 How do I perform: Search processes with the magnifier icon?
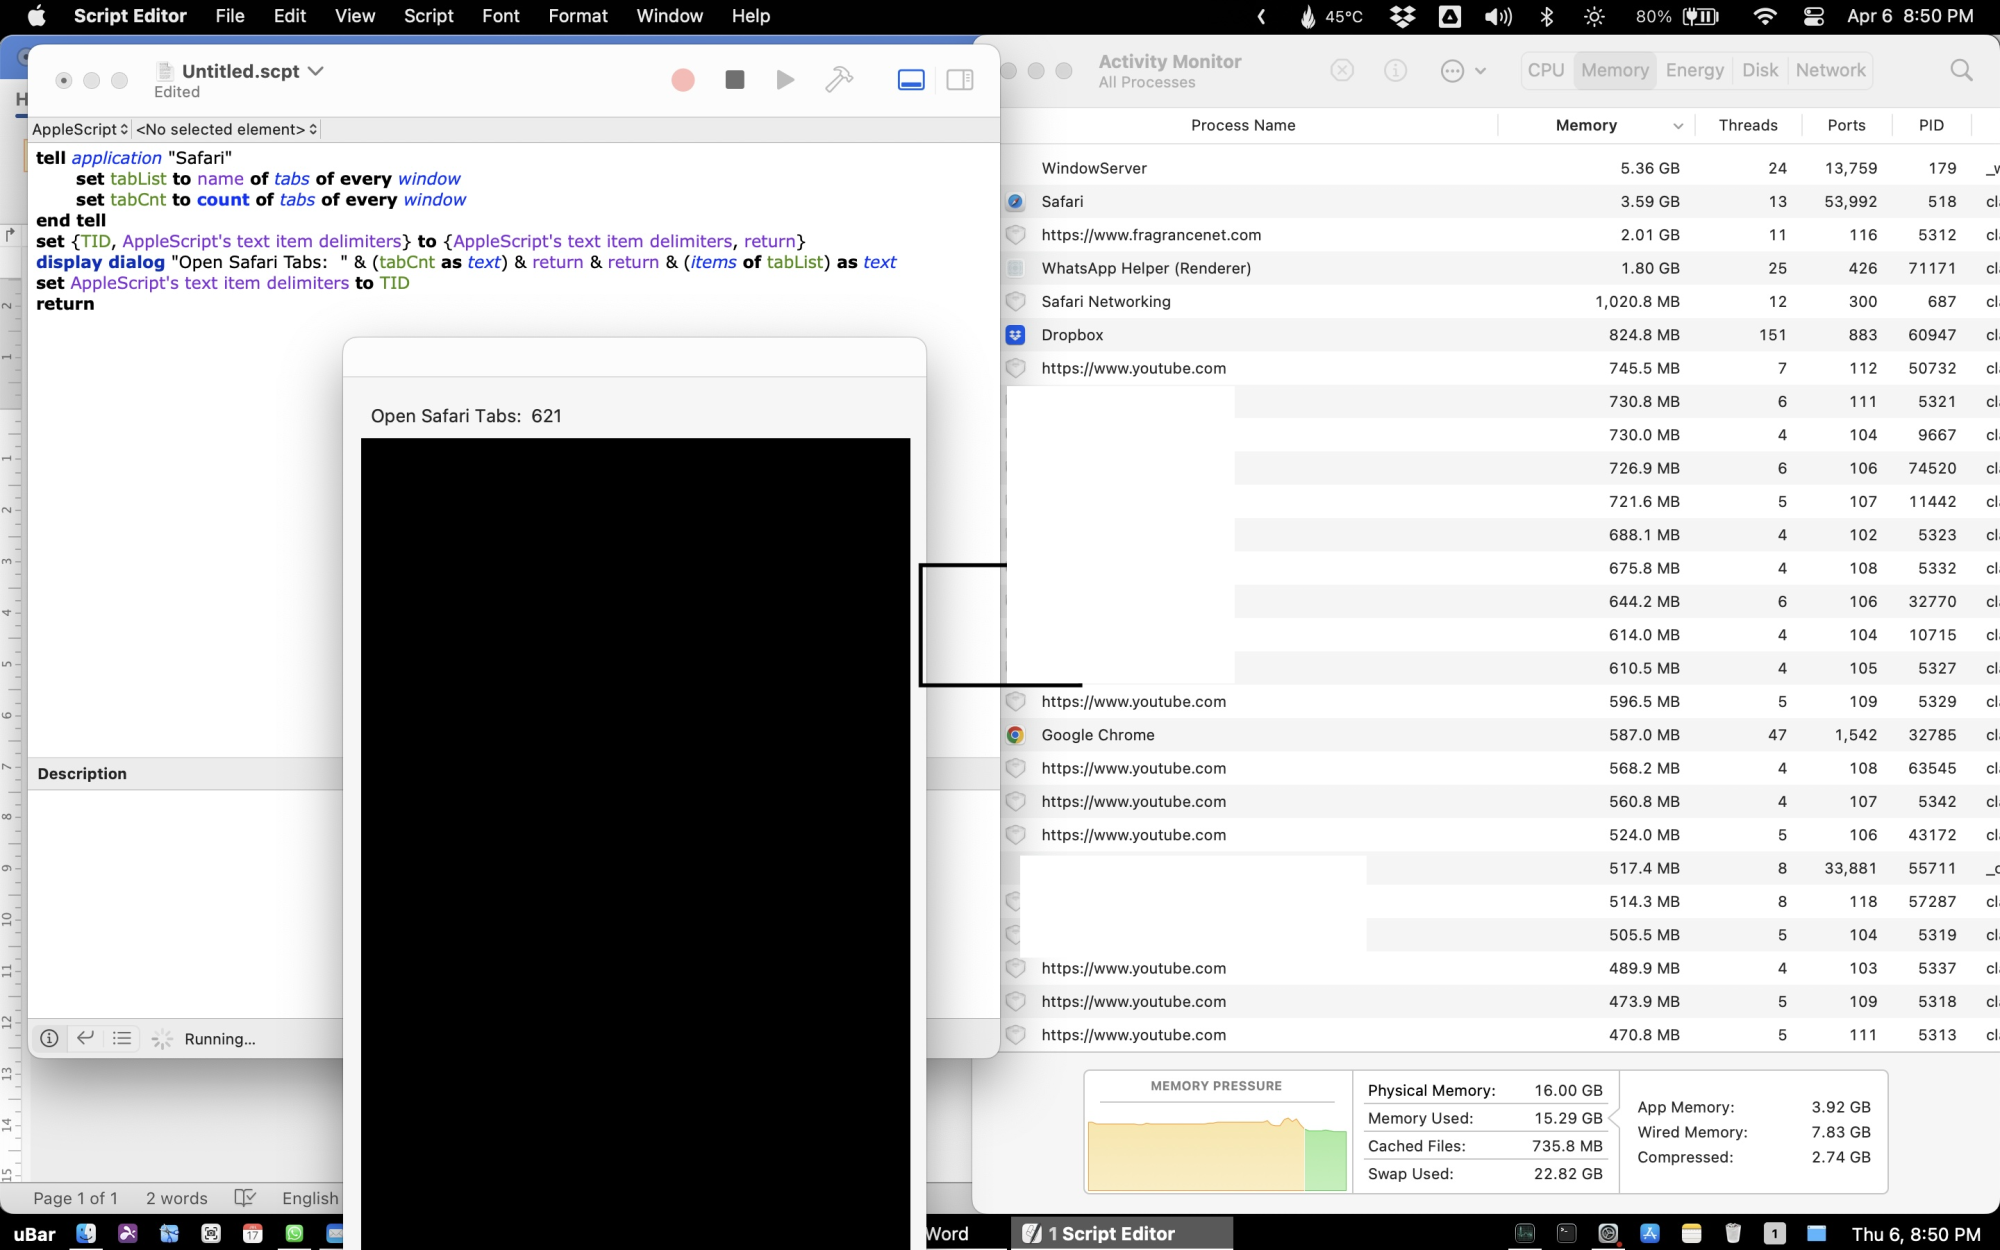tap(1961, 70)
